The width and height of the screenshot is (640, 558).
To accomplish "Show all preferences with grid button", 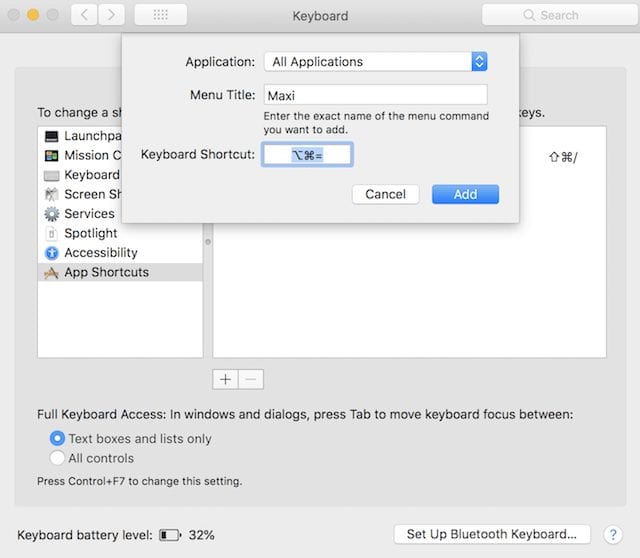I will (x=160, y=15).
